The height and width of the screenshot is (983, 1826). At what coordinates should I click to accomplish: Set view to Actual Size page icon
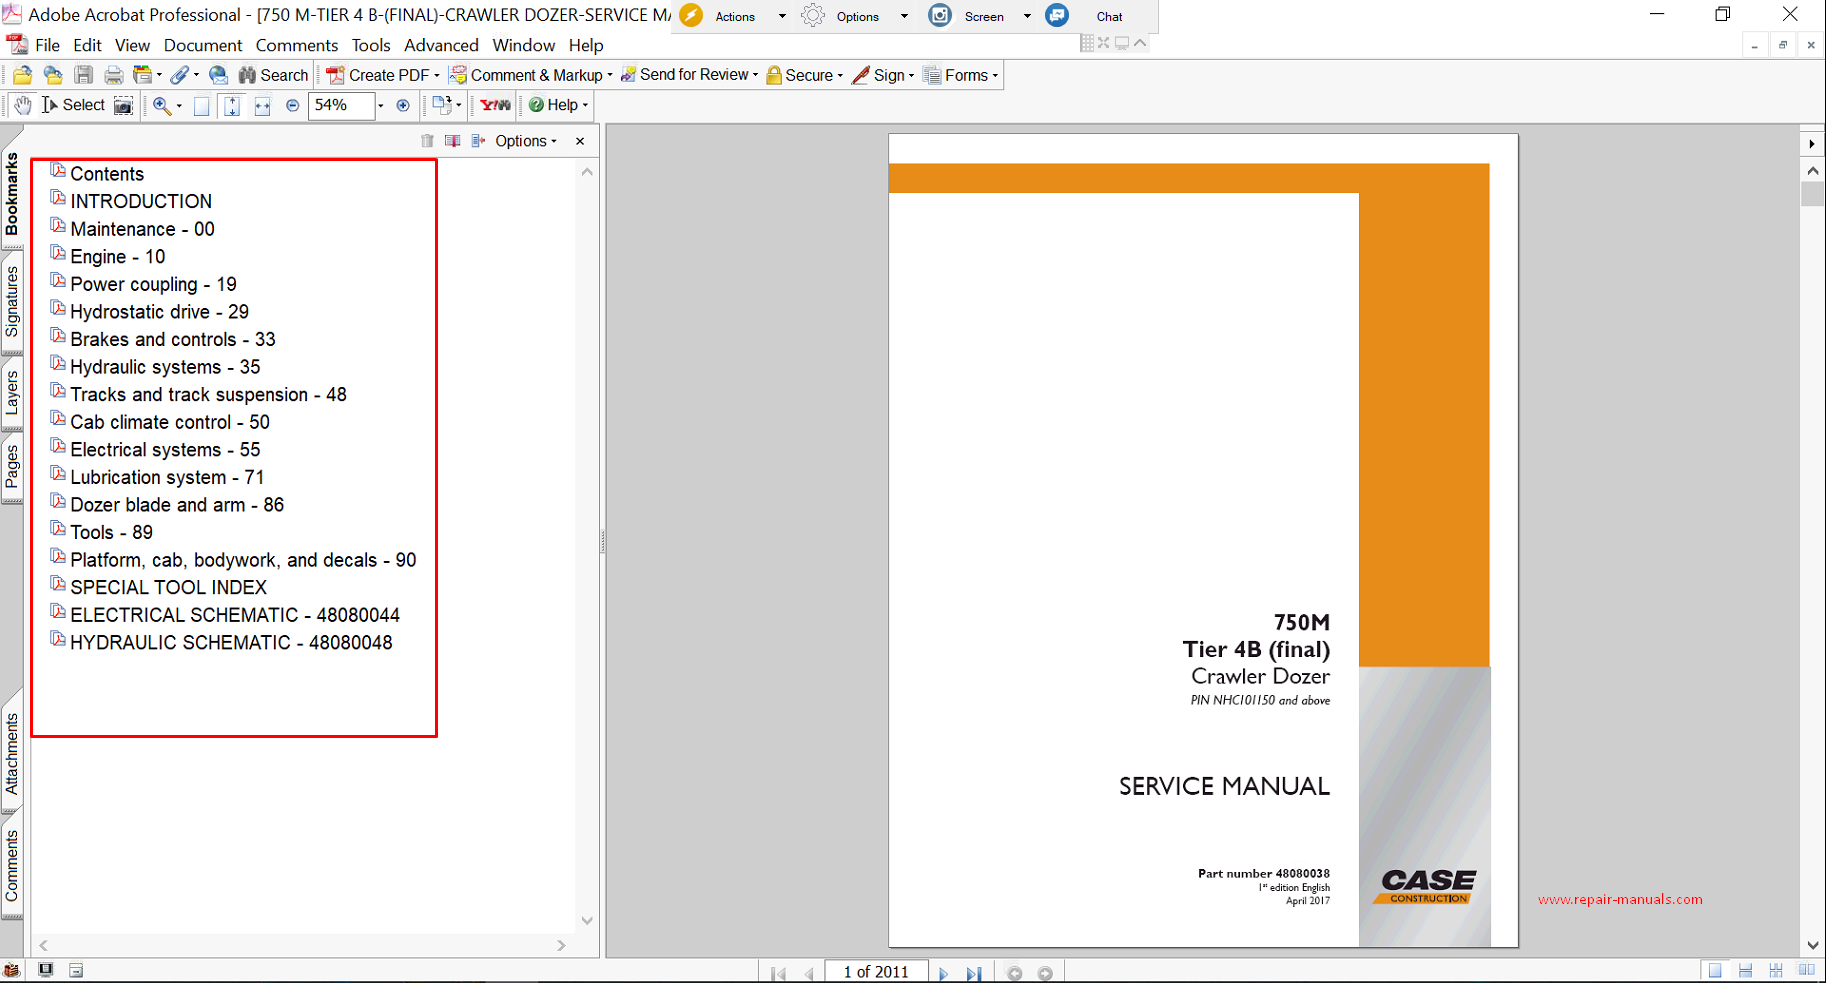[x=201, y=106]
